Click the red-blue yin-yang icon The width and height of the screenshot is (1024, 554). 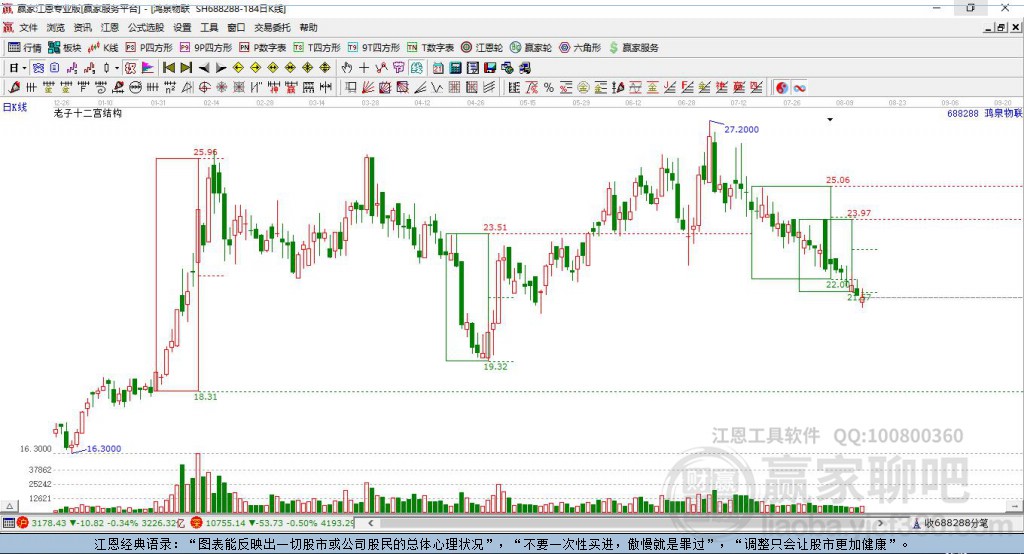tap(782, 88)
